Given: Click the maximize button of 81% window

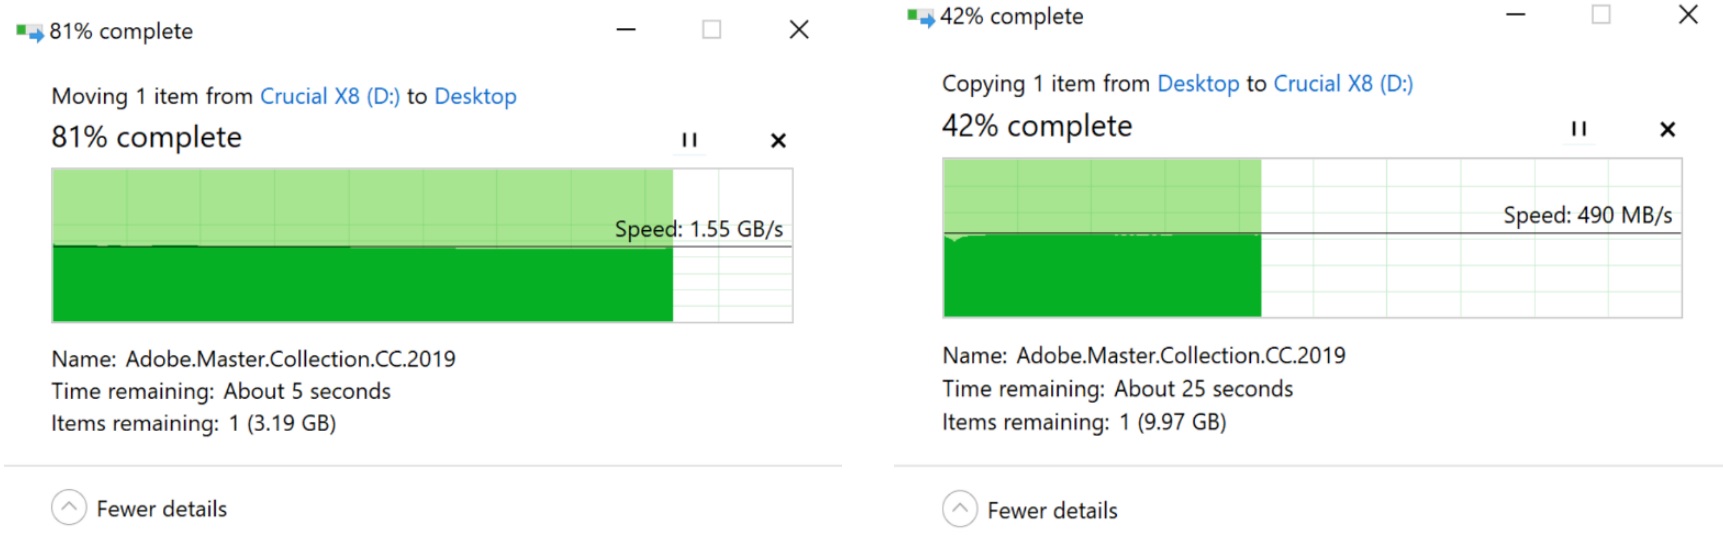Looking at the screenshot, I should (x=712, y=30).
